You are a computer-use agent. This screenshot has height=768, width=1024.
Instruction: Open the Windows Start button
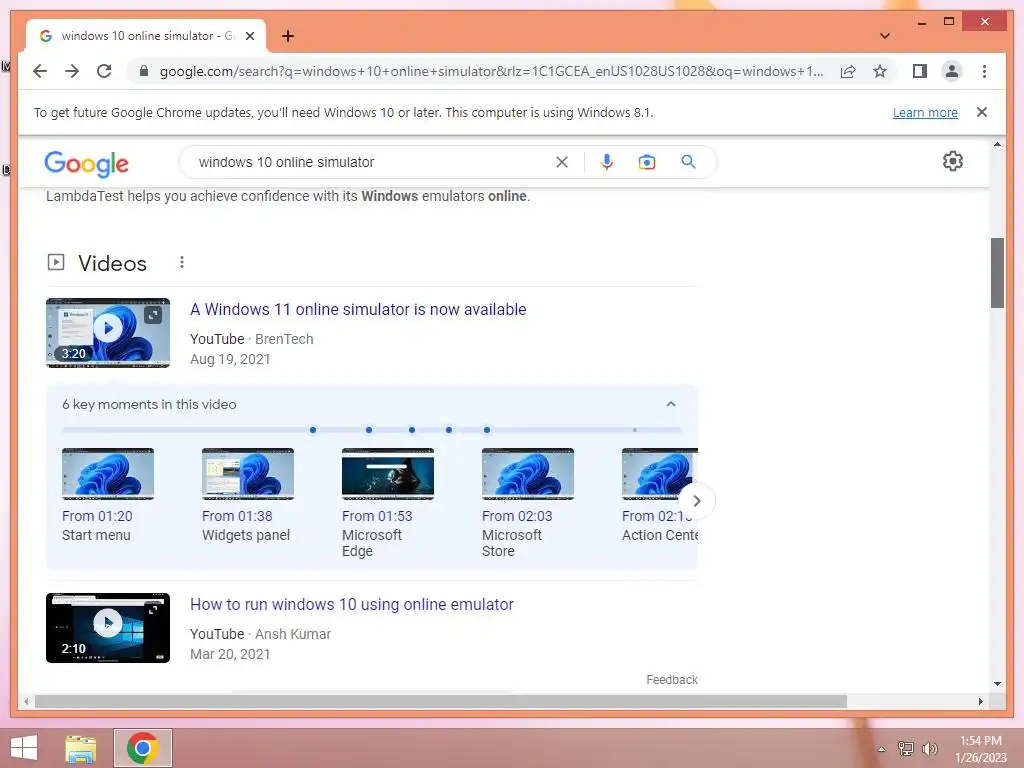24,748
